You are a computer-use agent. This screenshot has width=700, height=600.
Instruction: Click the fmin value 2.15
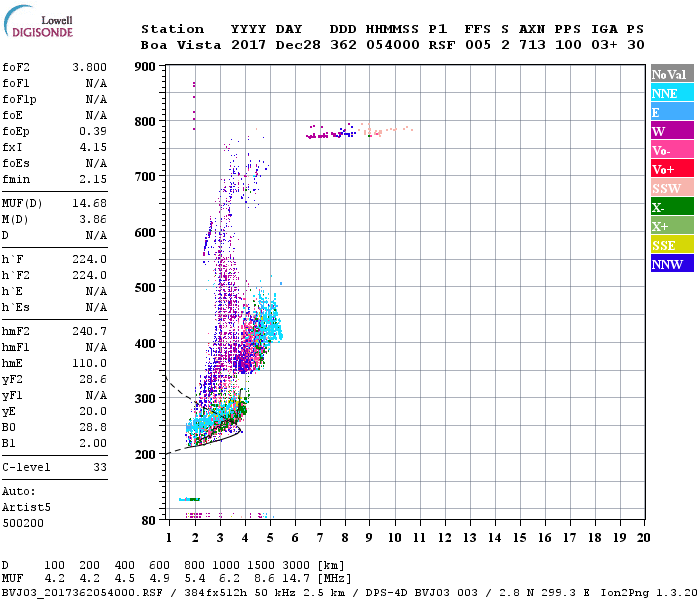[93, 179]
